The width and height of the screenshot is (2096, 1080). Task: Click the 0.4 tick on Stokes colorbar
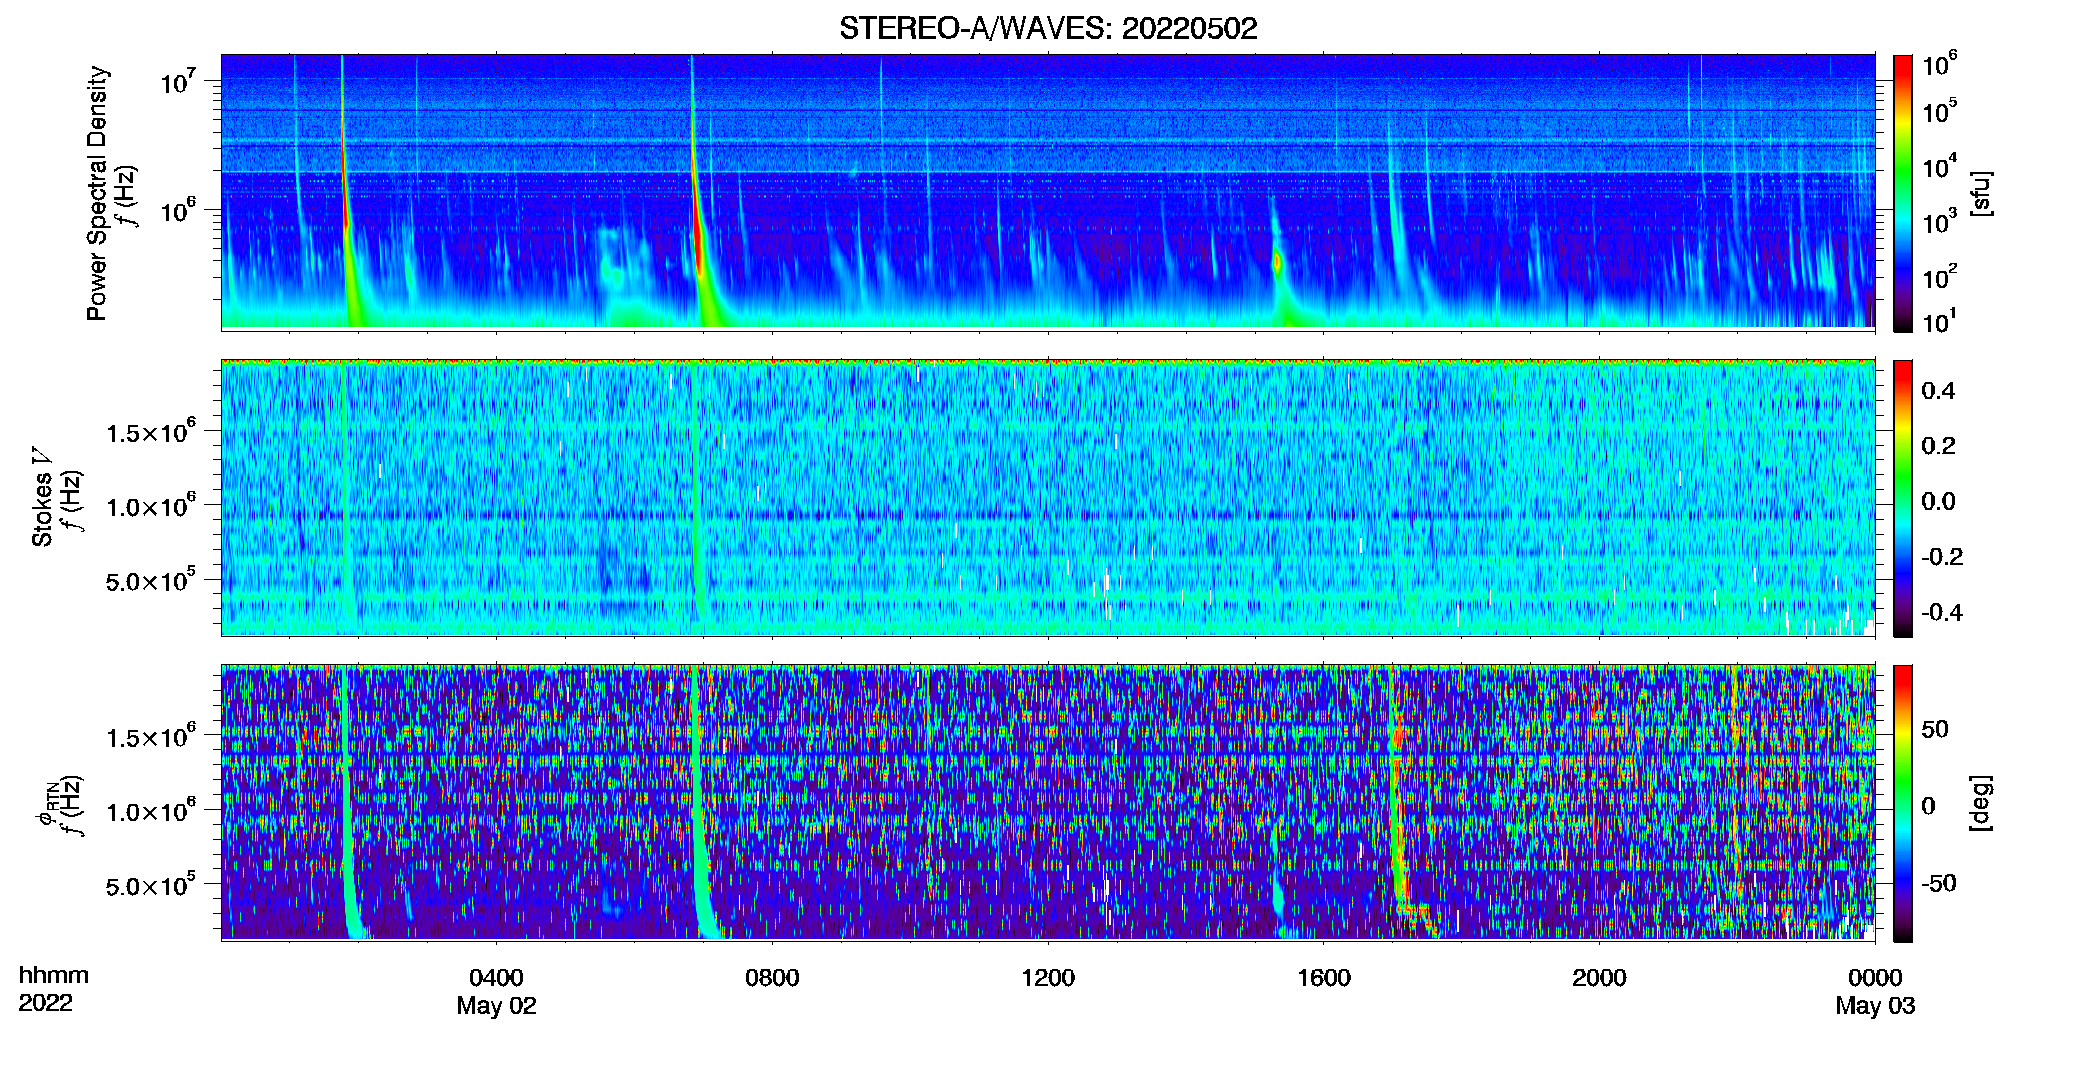pyautogui.click(x=1938, y=391)
